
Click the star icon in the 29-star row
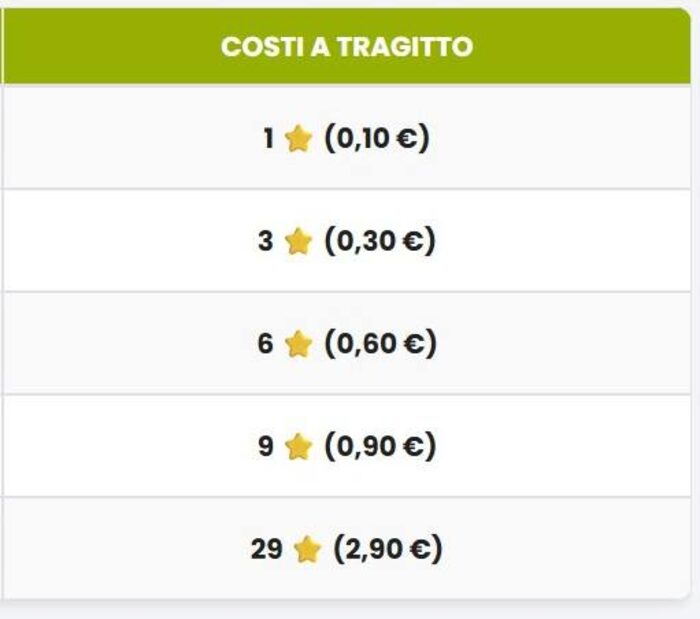click(x=307, y=549)
